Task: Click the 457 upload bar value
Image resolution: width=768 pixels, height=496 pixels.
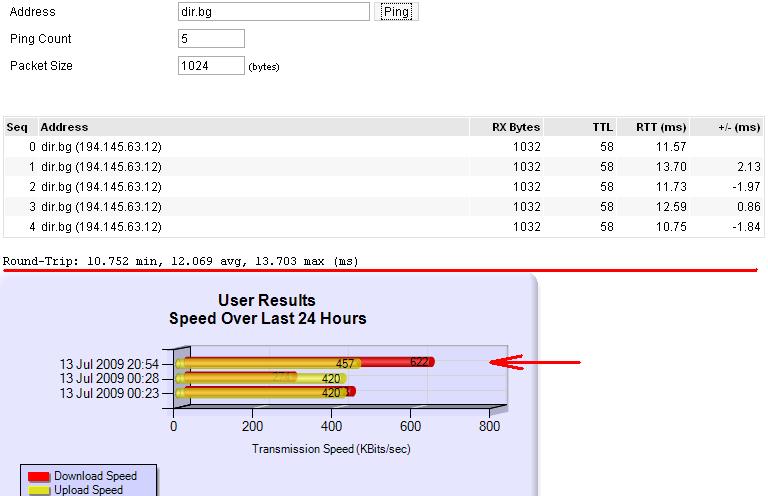Action: point(346,364)
